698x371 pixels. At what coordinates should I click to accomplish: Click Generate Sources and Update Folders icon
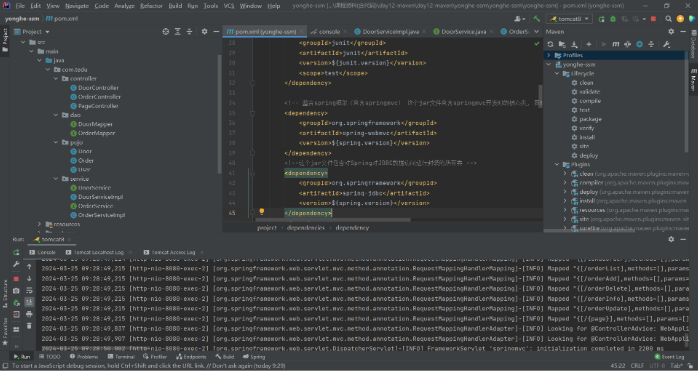click(x=562, y=44)
